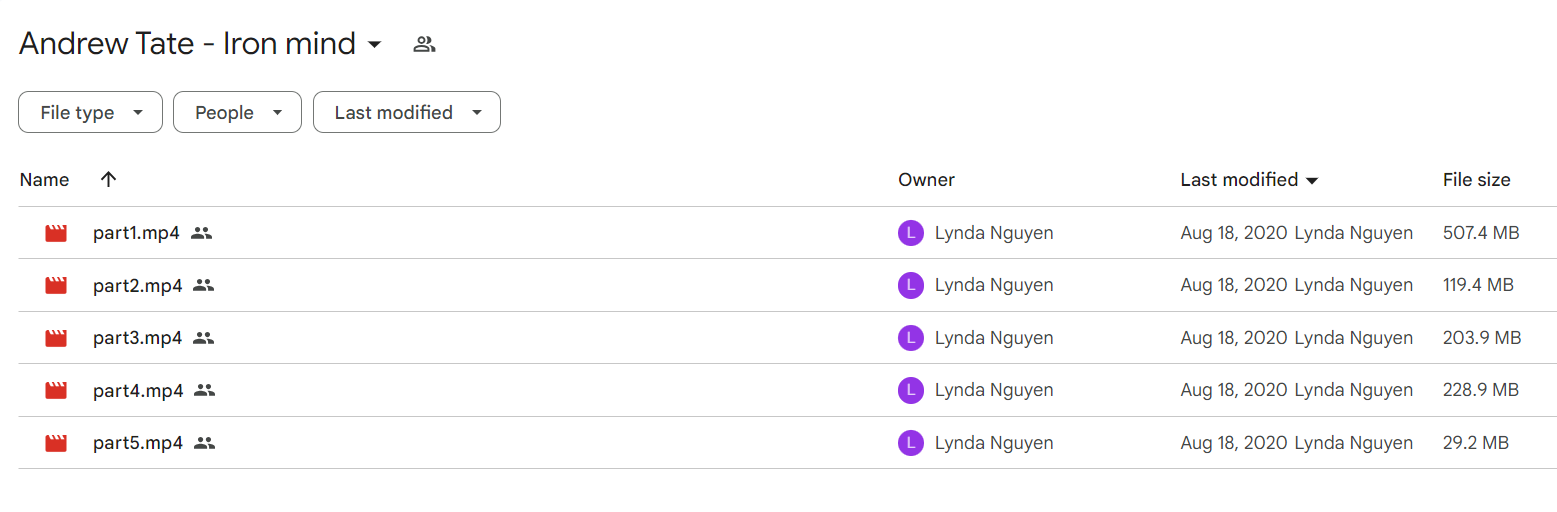Select the part1.mp4 file name

136,233
